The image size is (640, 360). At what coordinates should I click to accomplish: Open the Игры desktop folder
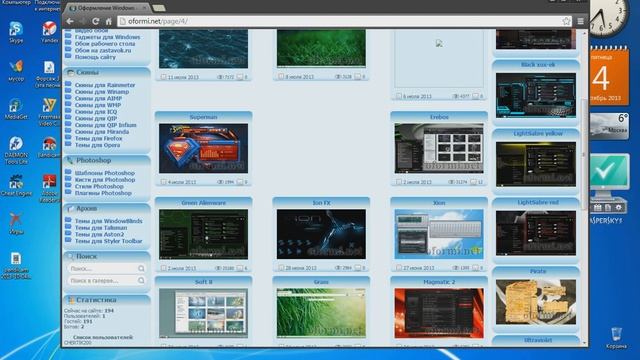(x=16, y=223)
